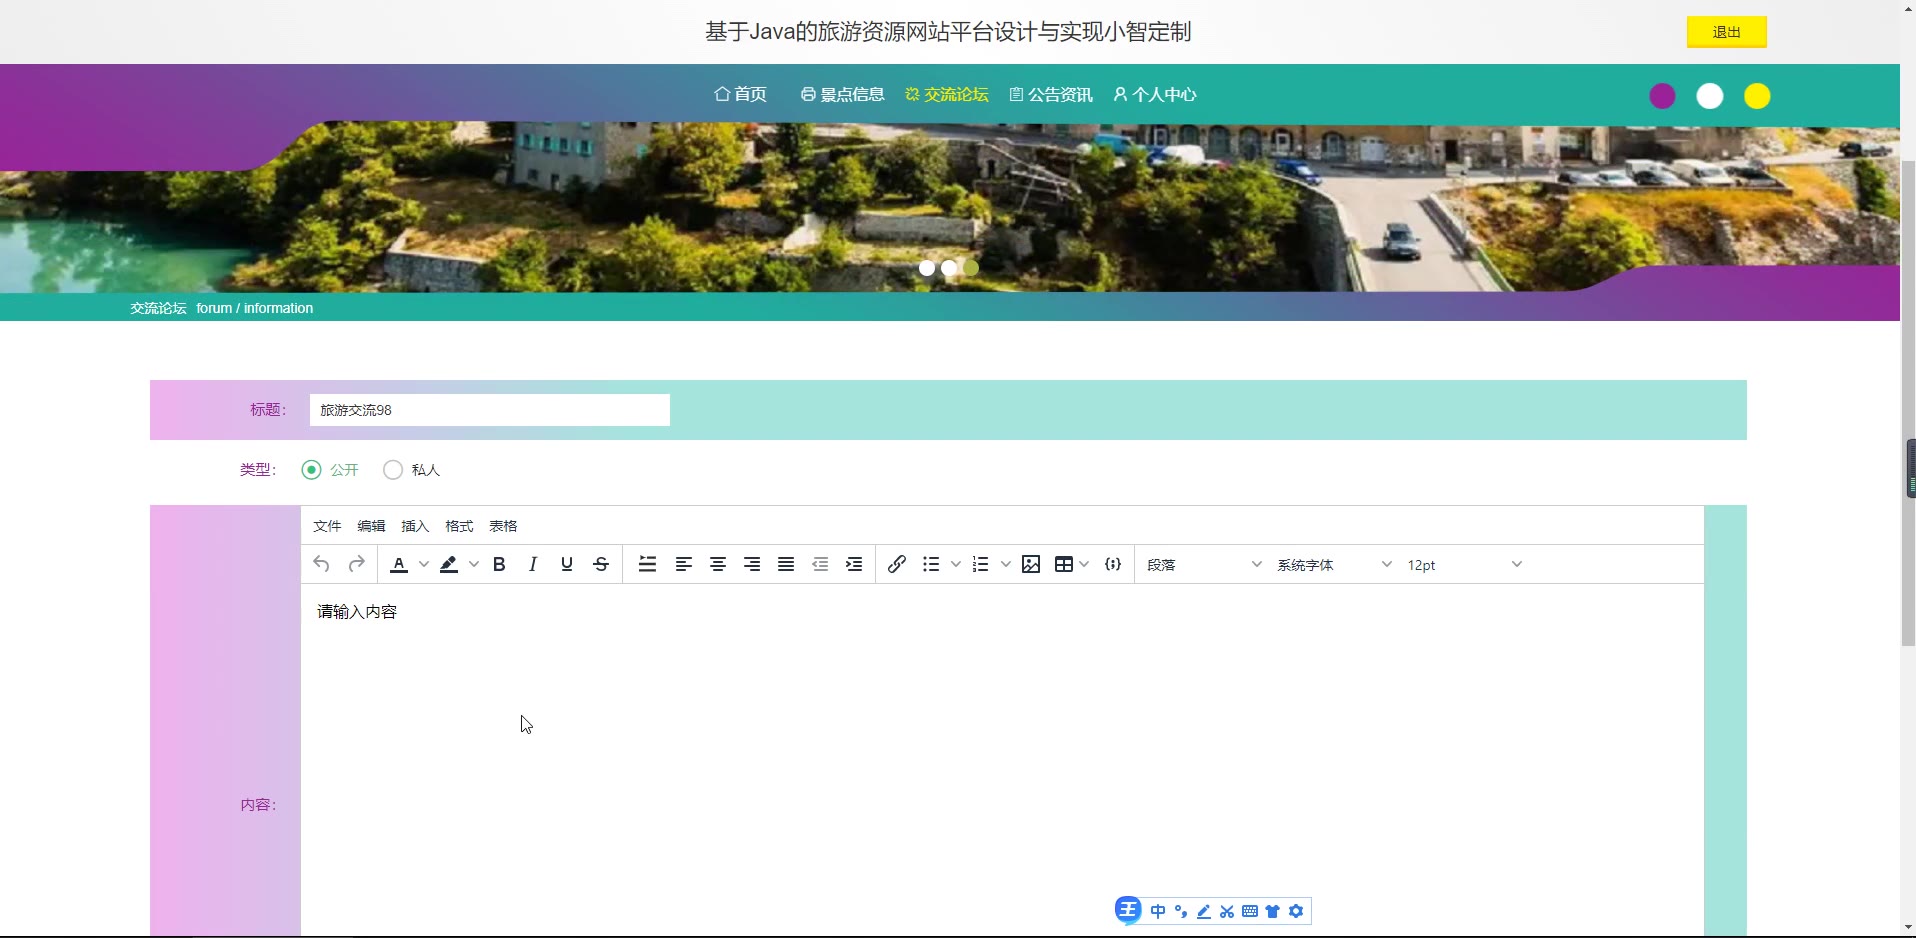Open 公告资讯 navigation link
The image size is (1916, 938).
click(1050, 94)
